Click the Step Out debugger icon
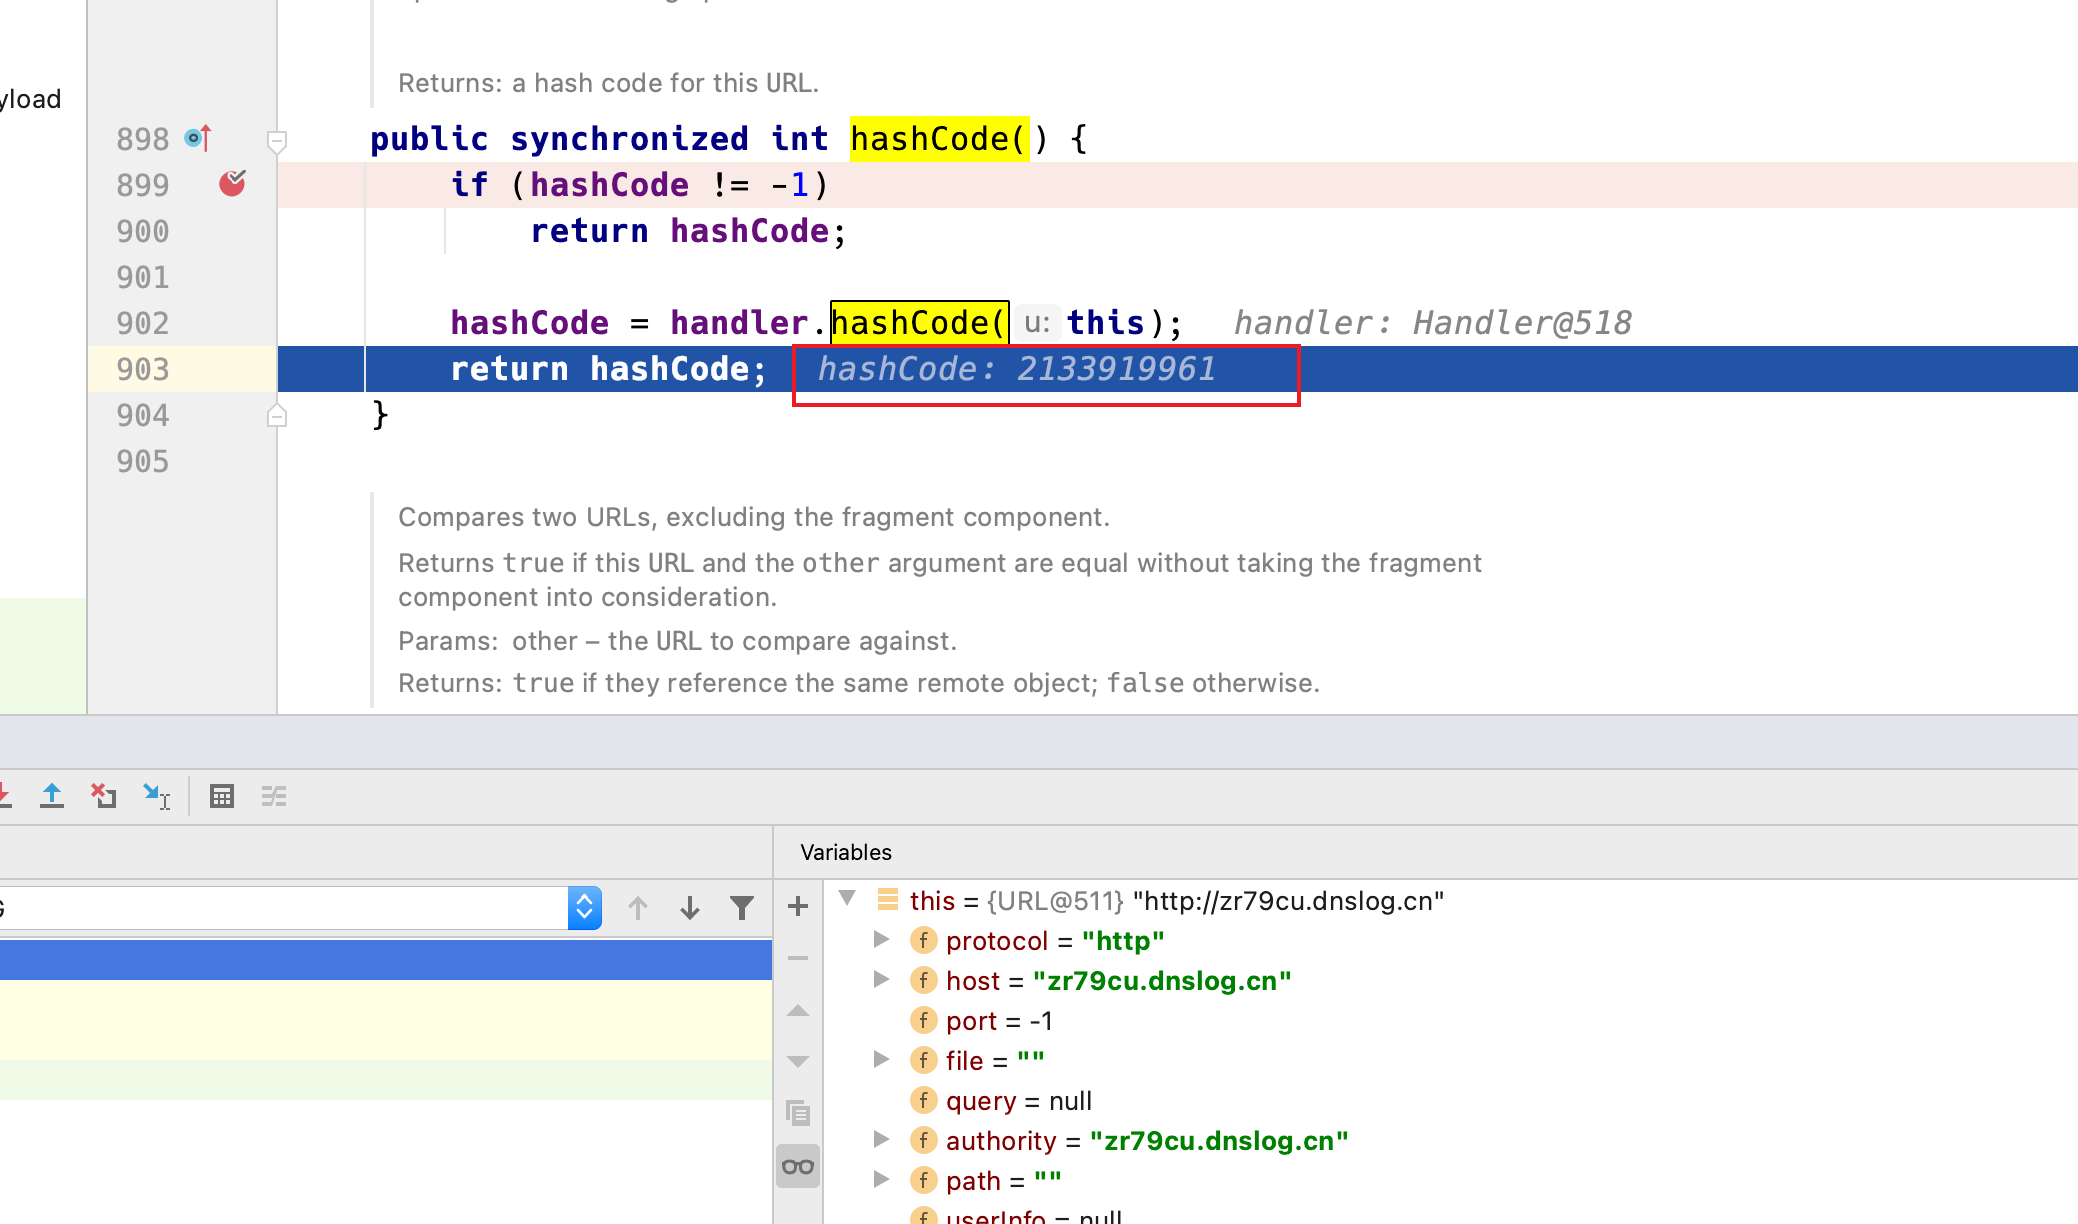This screenshot has width=2078, height=1224. pos(52,796)
